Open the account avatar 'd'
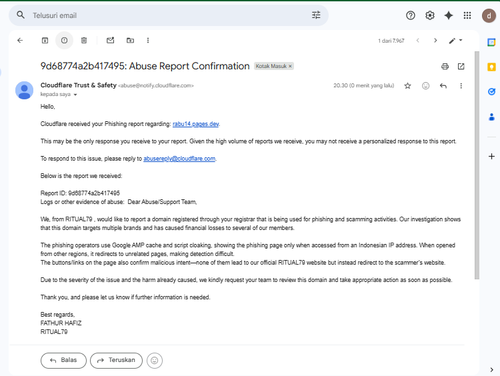This screenshot has height=376, width=500. 489,16
